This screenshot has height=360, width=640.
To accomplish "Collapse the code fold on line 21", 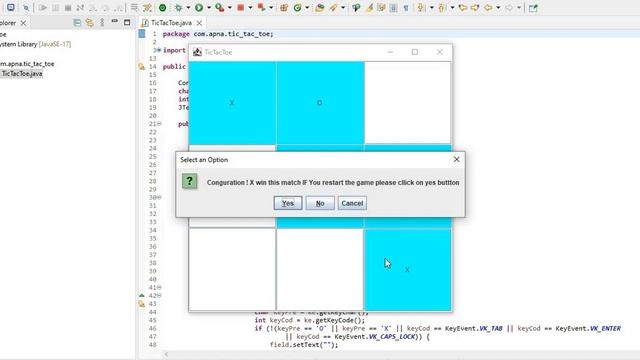I will [x=159, y=124].
